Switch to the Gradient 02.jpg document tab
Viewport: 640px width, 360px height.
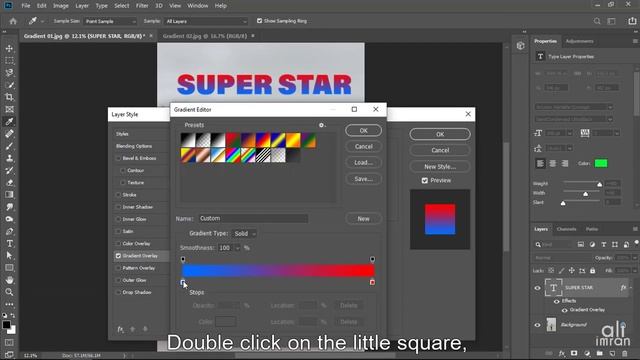205,36
